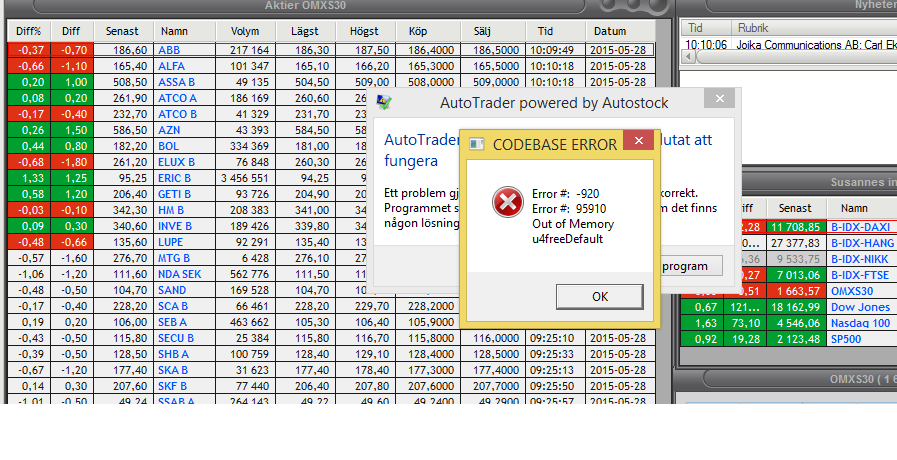This screenshot has height=460, width=897.
Task: Sort stocks by the Diff% column header
Action: point(28,31)
